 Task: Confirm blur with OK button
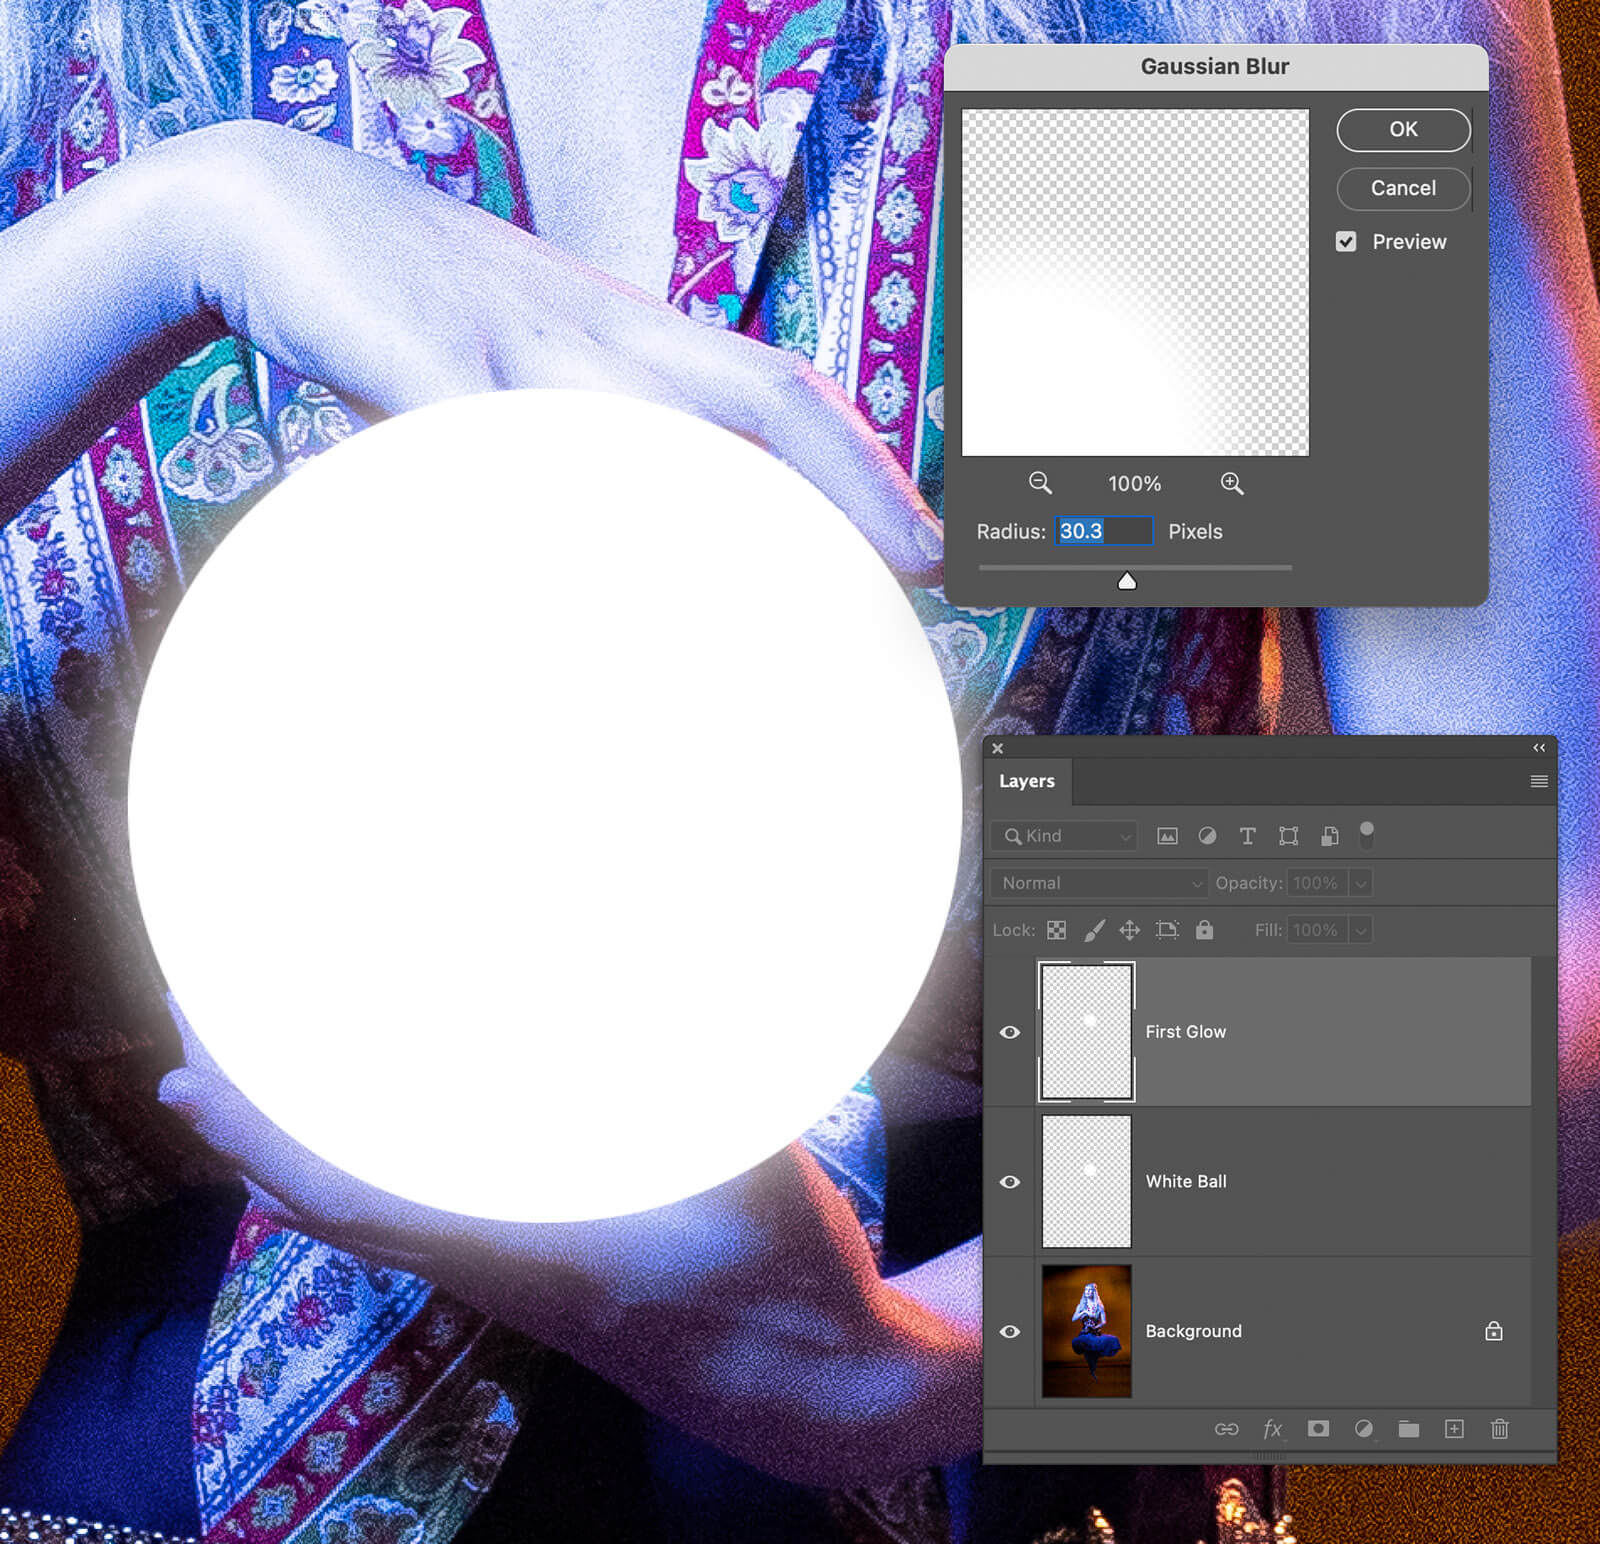pyautogui.click(x=1402, y=129)
